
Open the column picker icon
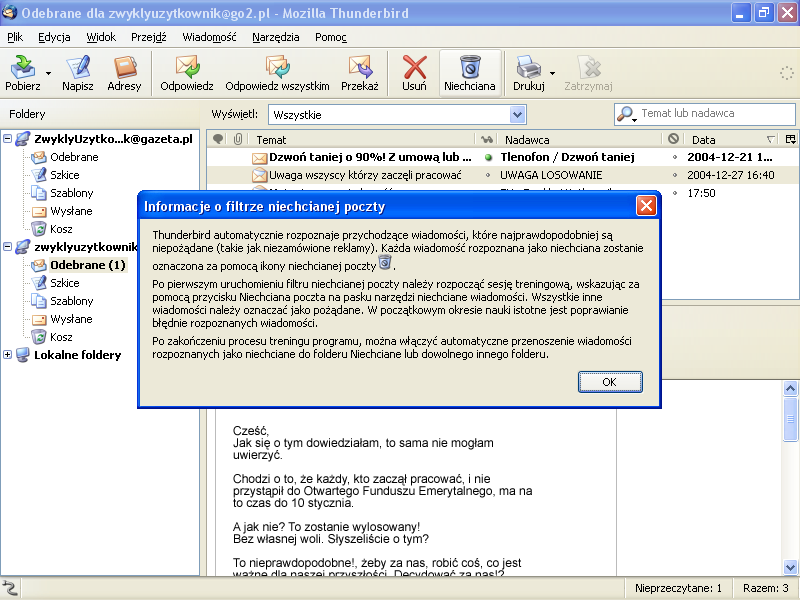[x=790, y=139]
